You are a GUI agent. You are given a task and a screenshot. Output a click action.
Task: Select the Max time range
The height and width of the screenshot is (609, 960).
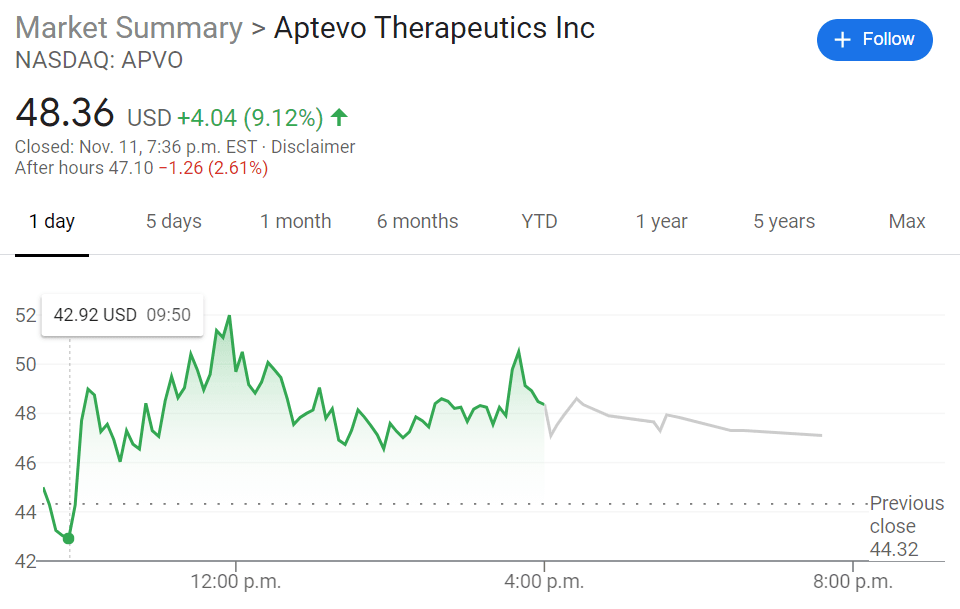tap(906, 221)
